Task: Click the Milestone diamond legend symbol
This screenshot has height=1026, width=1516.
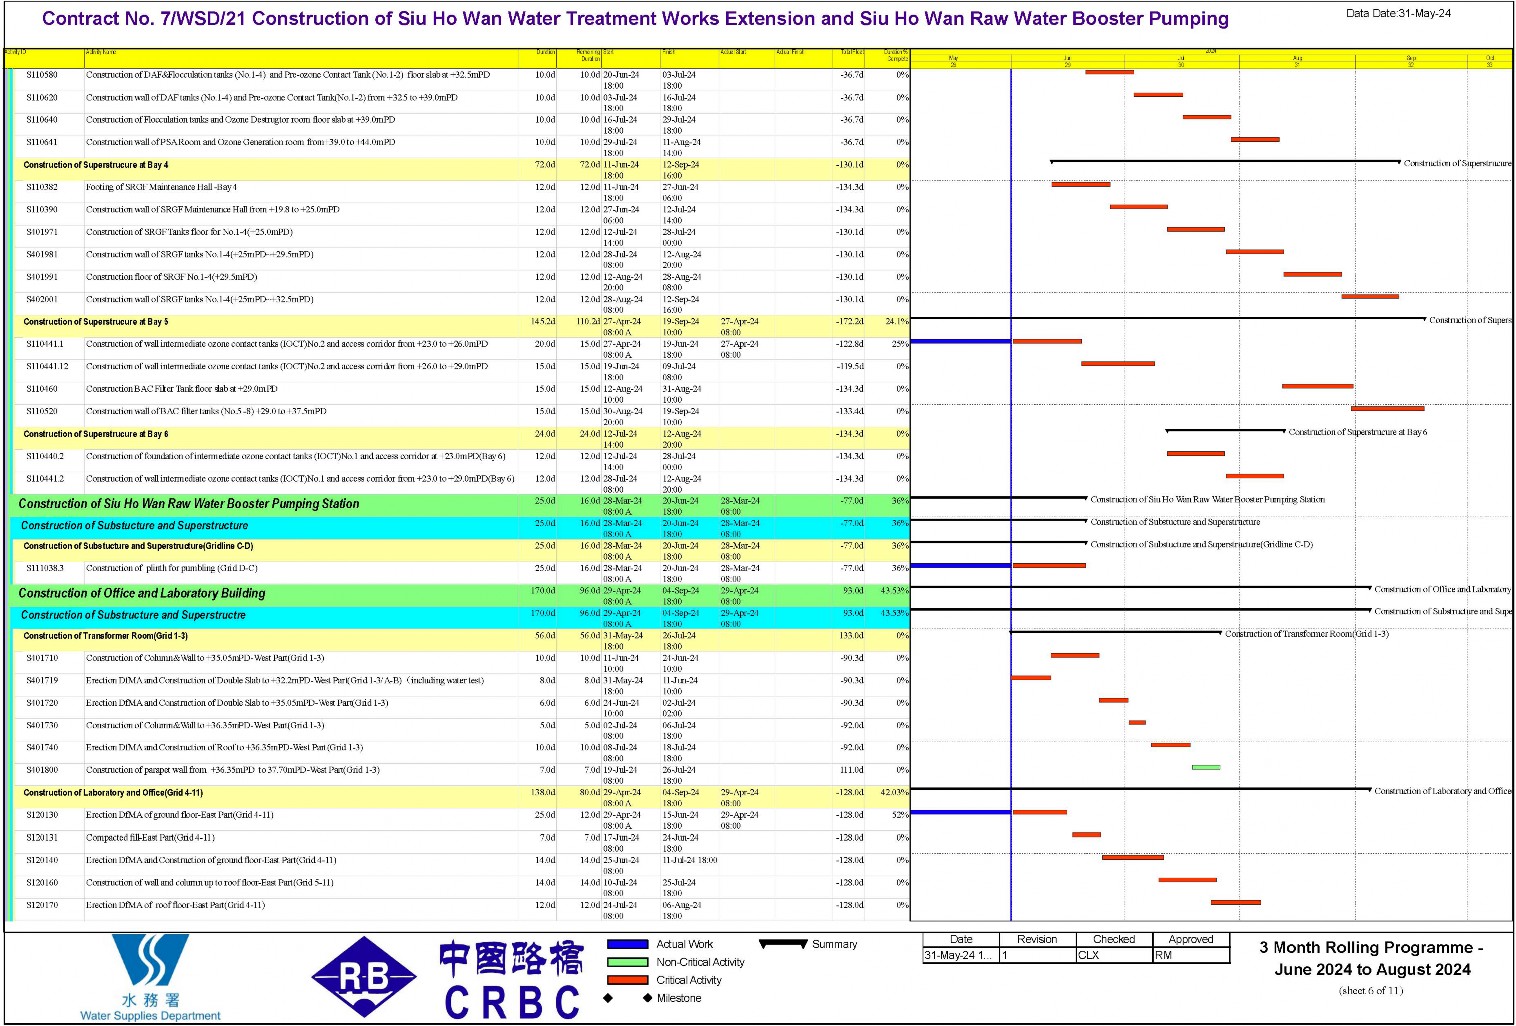Action: click(628, 998)
